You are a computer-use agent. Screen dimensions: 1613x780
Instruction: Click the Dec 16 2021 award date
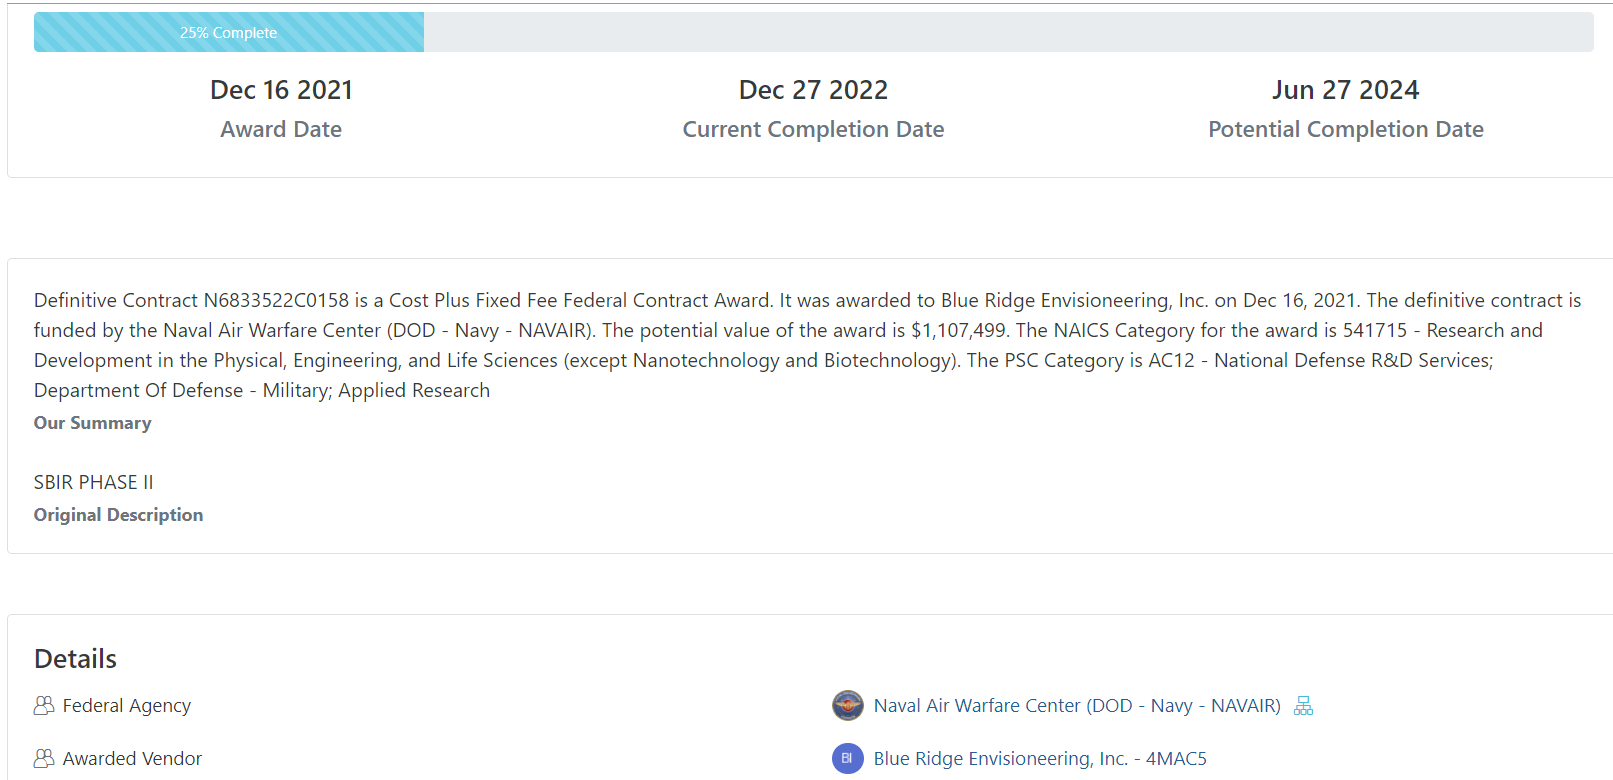click(281, 90)
